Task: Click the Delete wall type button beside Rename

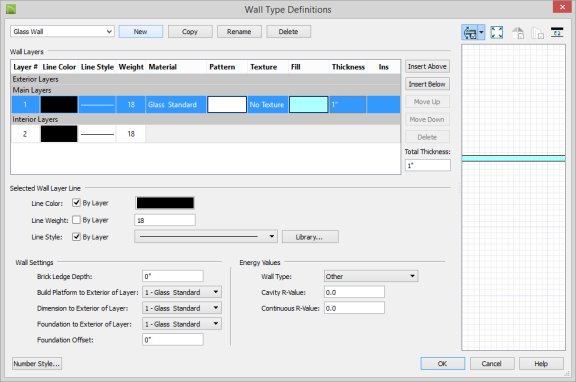Action: point(288,32)
